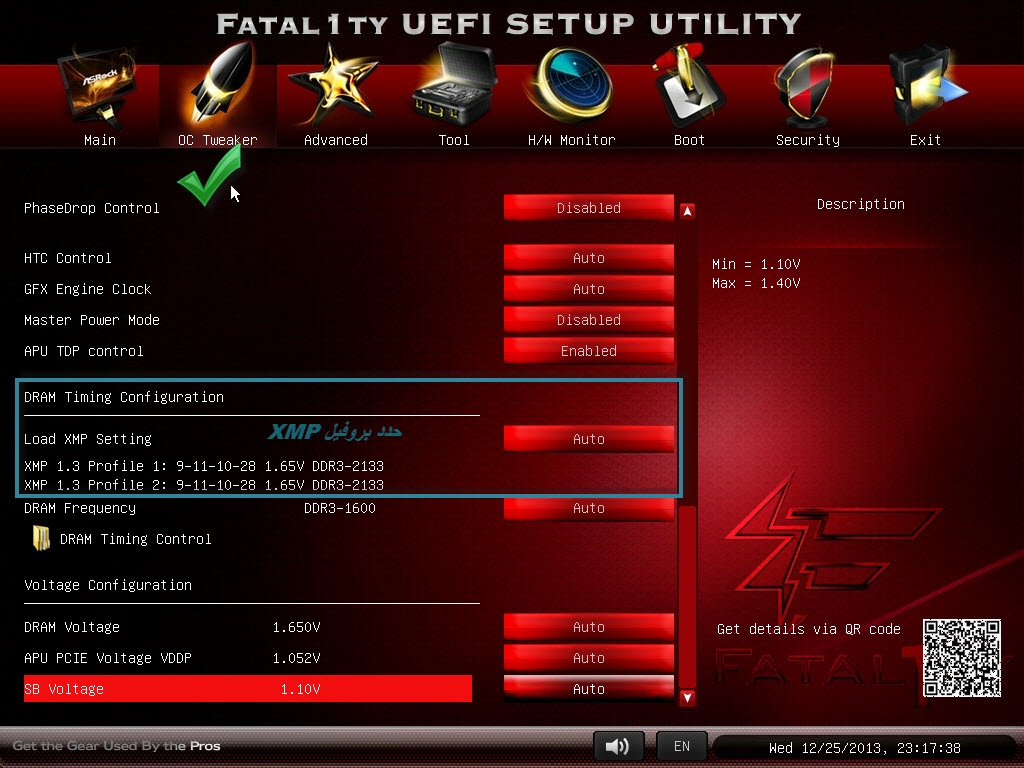Select the HTC Control label
The image size is (1024, 768).
point(68,258)
